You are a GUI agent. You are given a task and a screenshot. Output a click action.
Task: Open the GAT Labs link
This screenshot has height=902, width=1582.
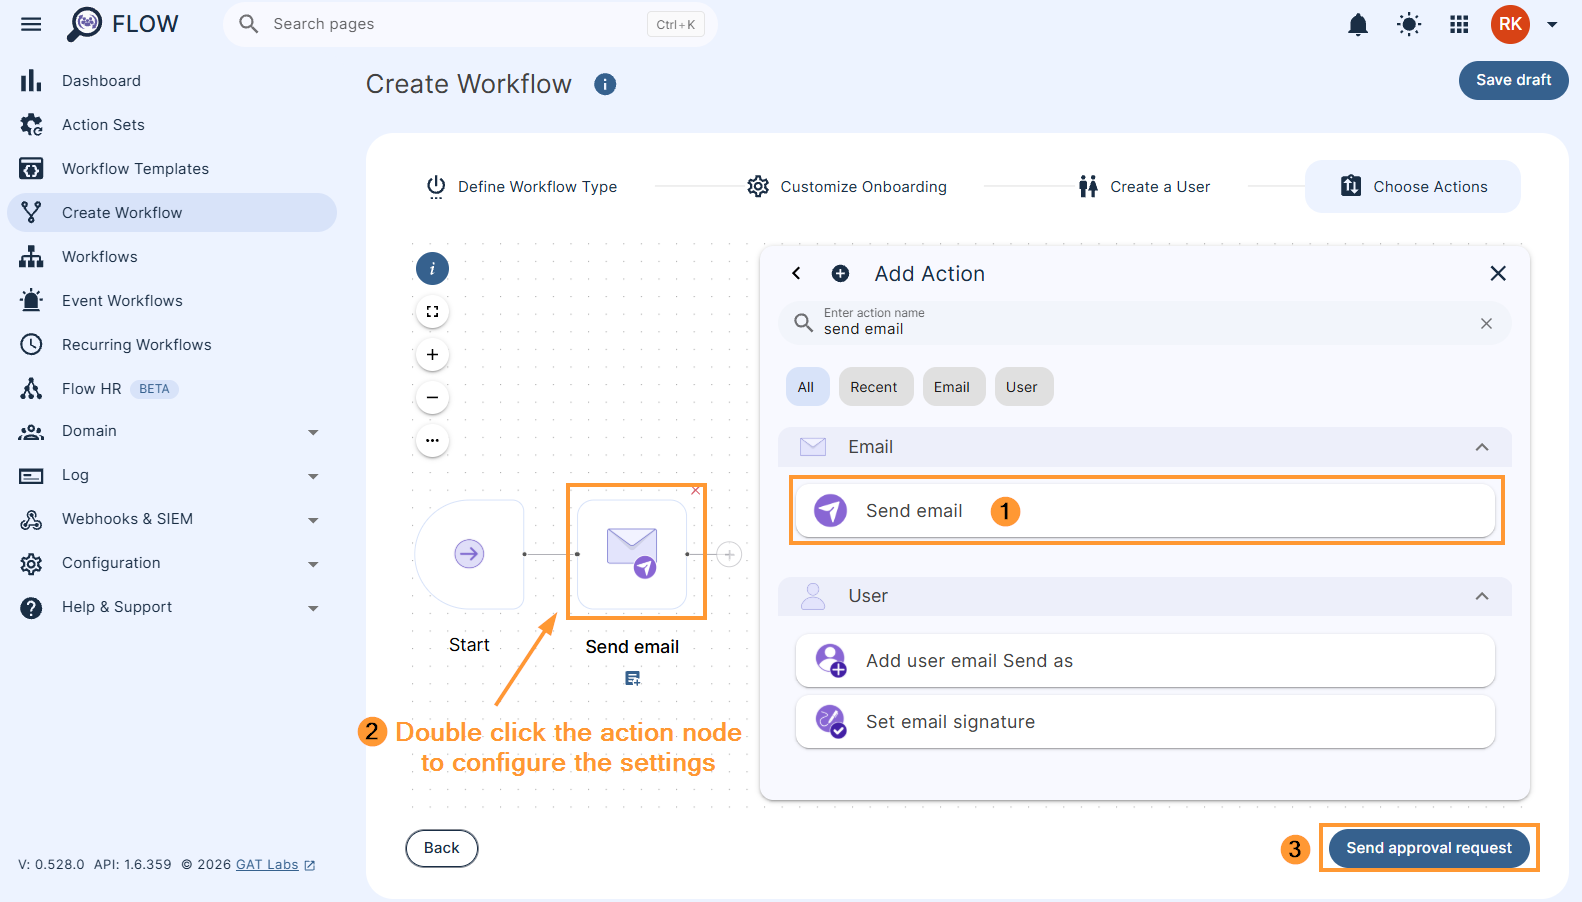(267, 865)
